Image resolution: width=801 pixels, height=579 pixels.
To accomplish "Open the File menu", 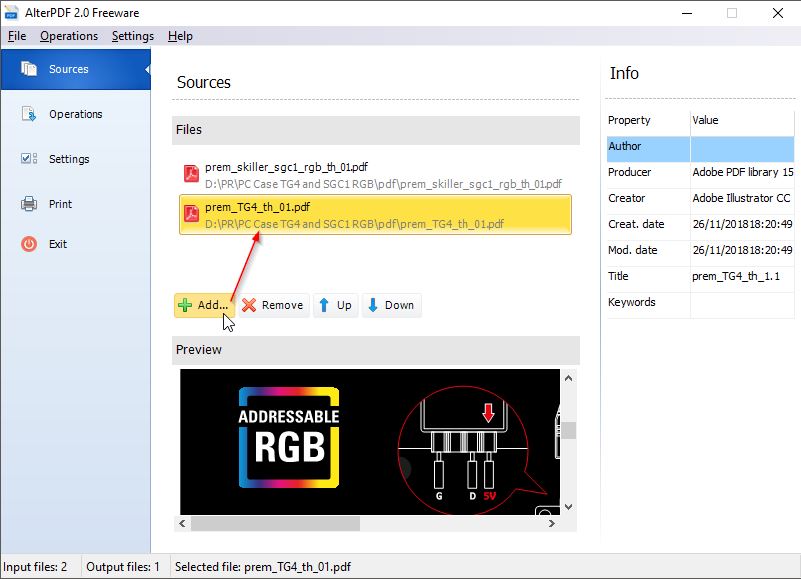I will point(17,36).
